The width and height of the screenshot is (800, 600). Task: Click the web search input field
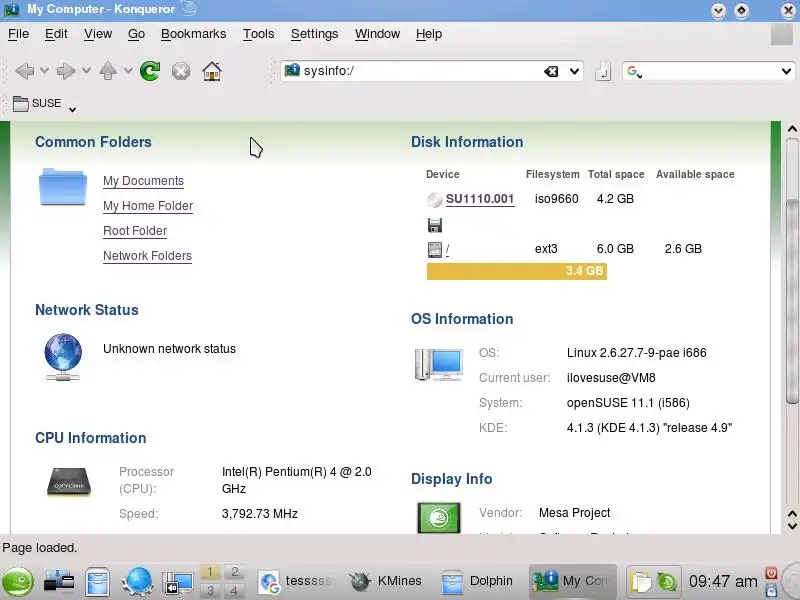711,71
